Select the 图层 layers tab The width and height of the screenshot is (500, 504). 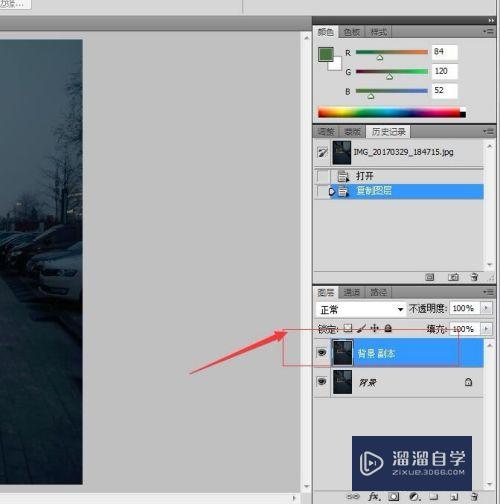click(x=325, y=293)
